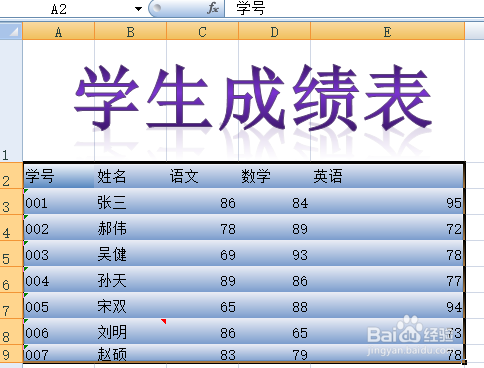Click the Insert Function fx button
Image resolution: width=484 pixels, height=368 pixels.
click(x=213, y=8)
